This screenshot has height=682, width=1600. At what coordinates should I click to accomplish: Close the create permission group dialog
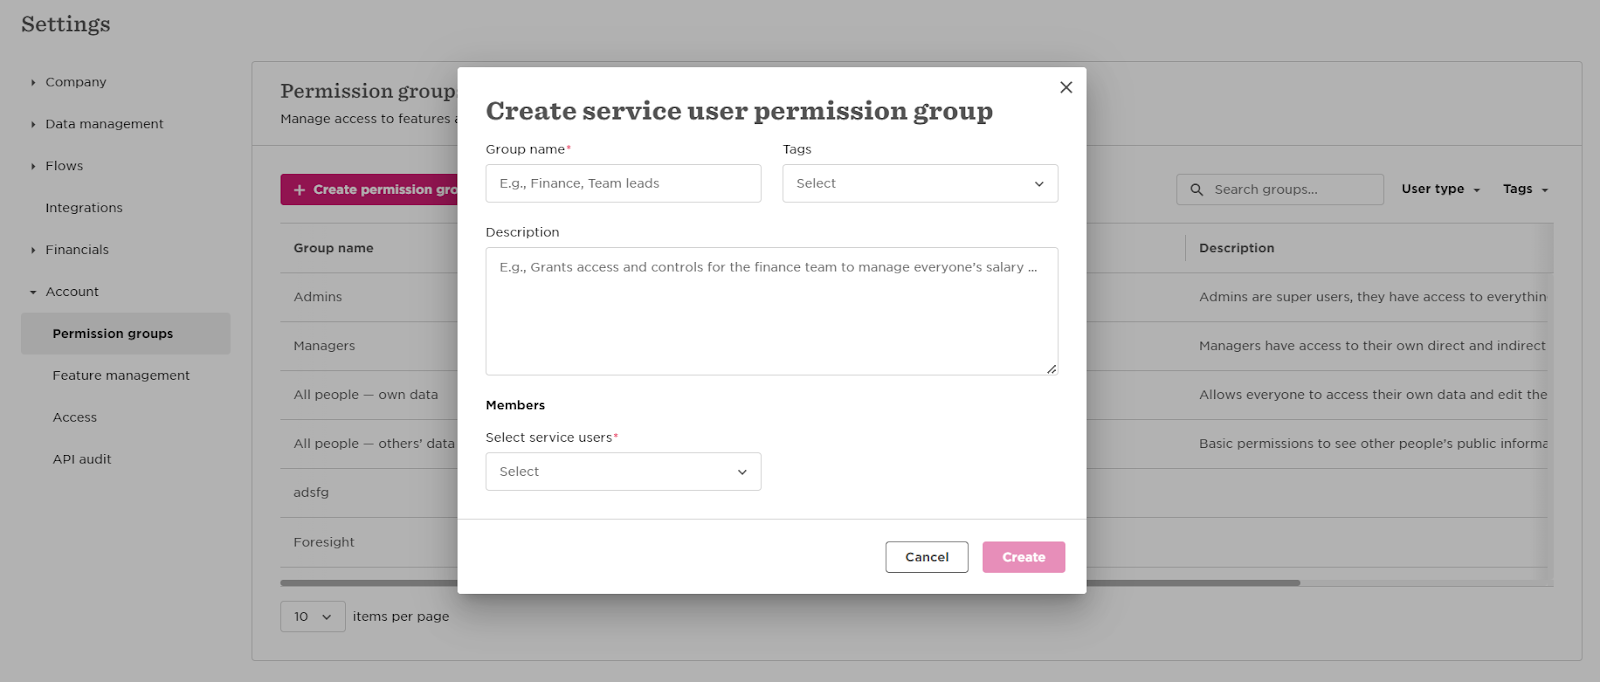[1066, 87]
